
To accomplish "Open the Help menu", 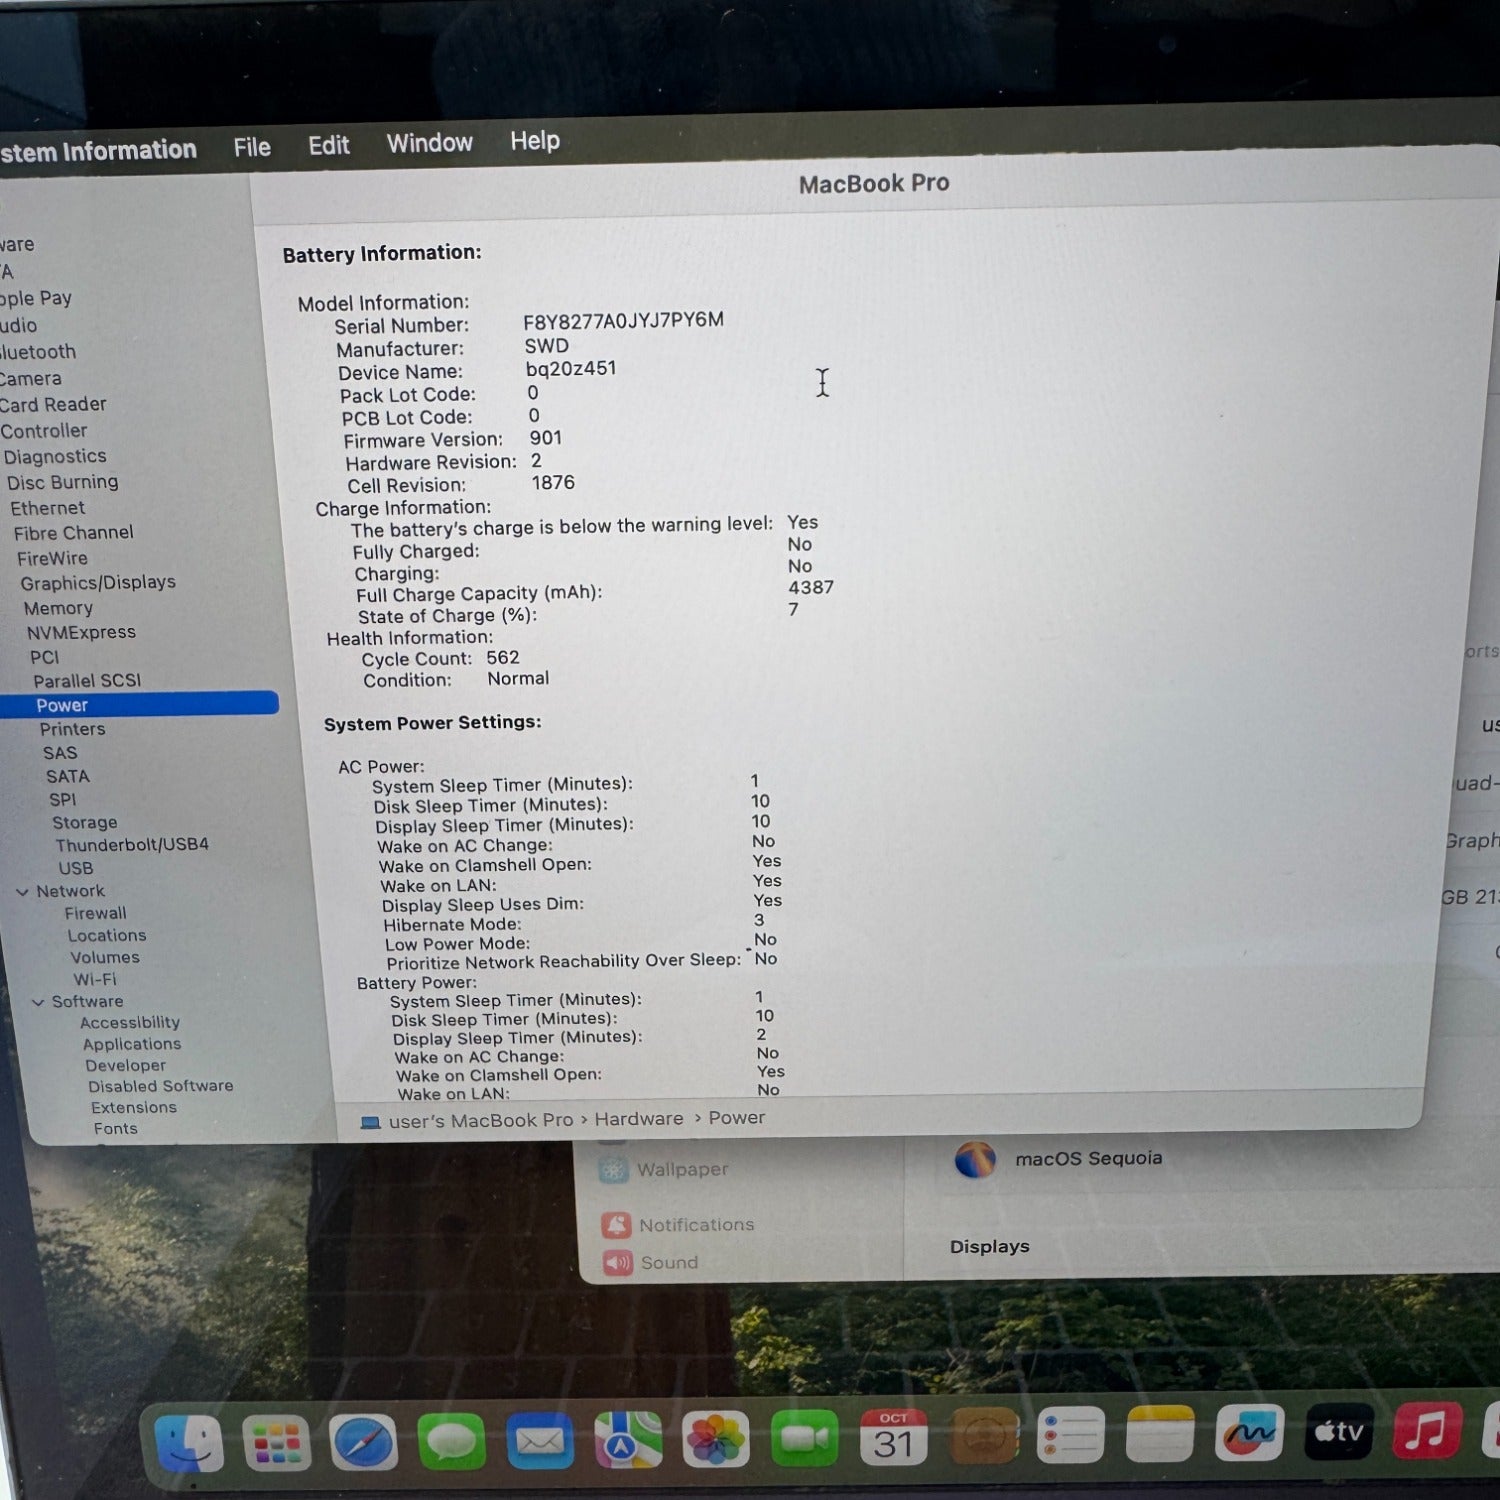I will [x=535, y=141].
